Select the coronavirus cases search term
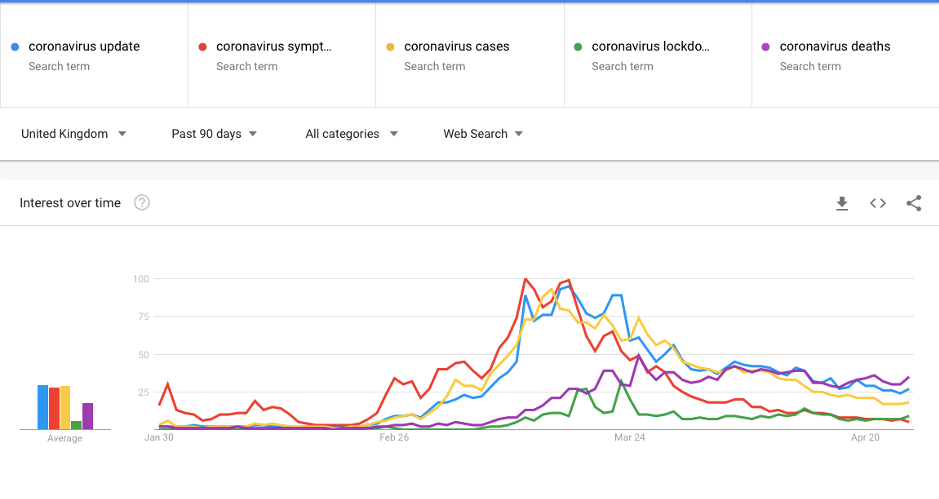The height and width of the screenshot is (499, 939). tap(456, 46)
